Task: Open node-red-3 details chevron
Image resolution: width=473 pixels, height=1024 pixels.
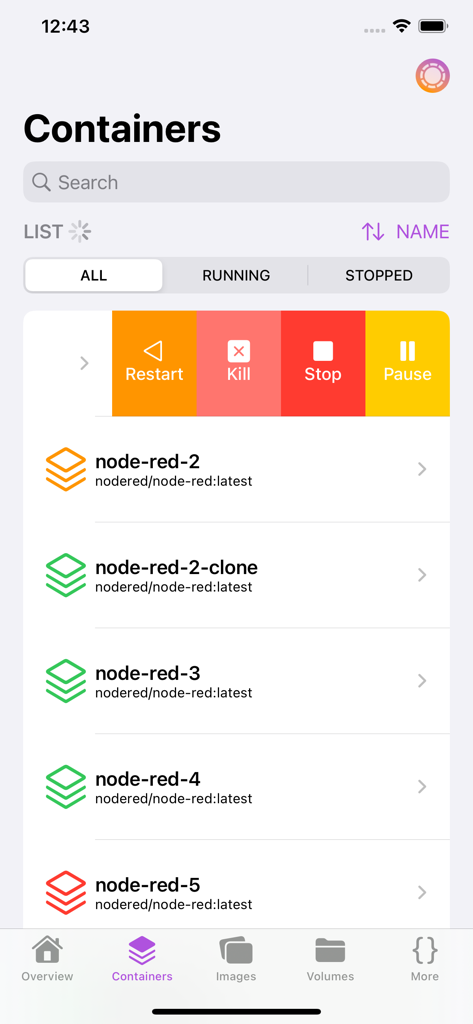Action: click(x=422, y=680)
